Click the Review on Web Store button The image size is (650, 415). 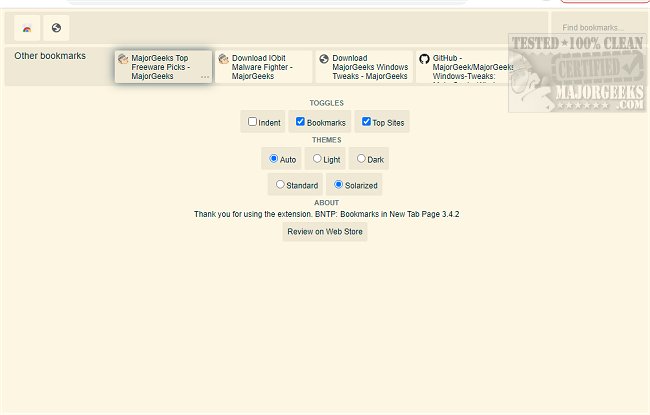[325, 232]
